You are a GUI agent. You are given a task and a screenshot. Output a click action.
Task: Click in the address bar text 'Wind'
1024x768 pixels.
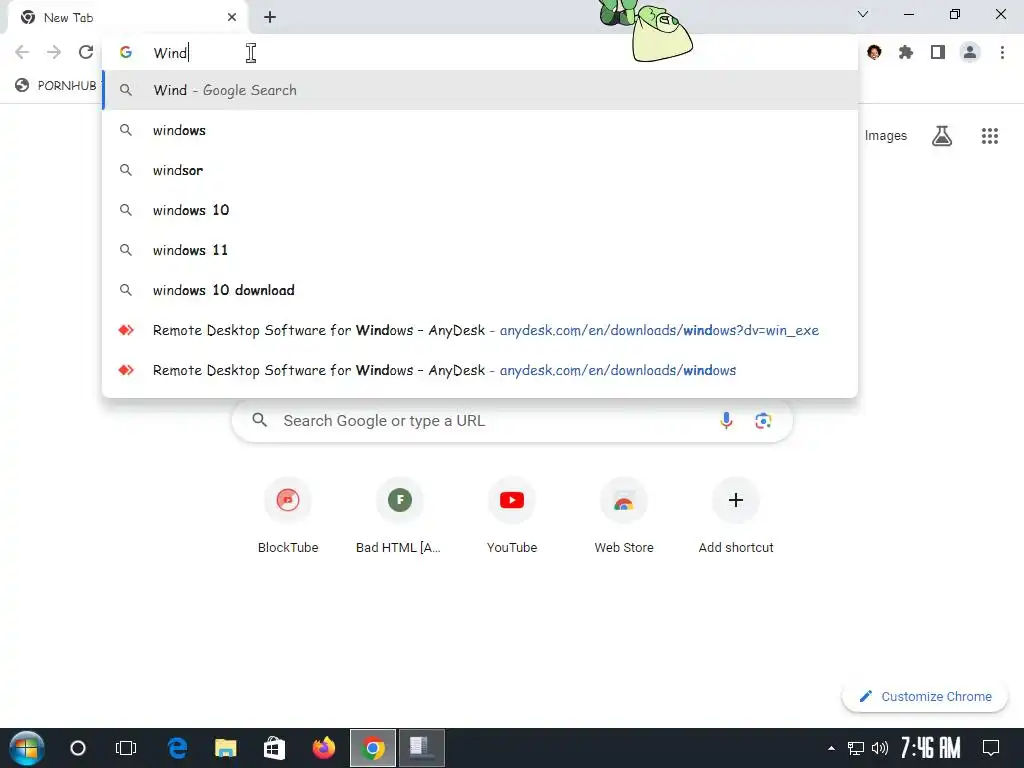click(x=170, y=53)
